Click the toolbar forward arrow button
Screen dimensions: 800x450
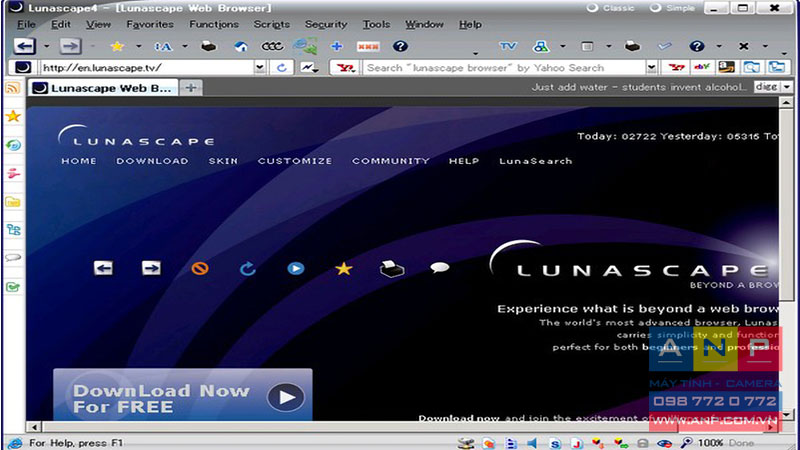pos(70,46)
